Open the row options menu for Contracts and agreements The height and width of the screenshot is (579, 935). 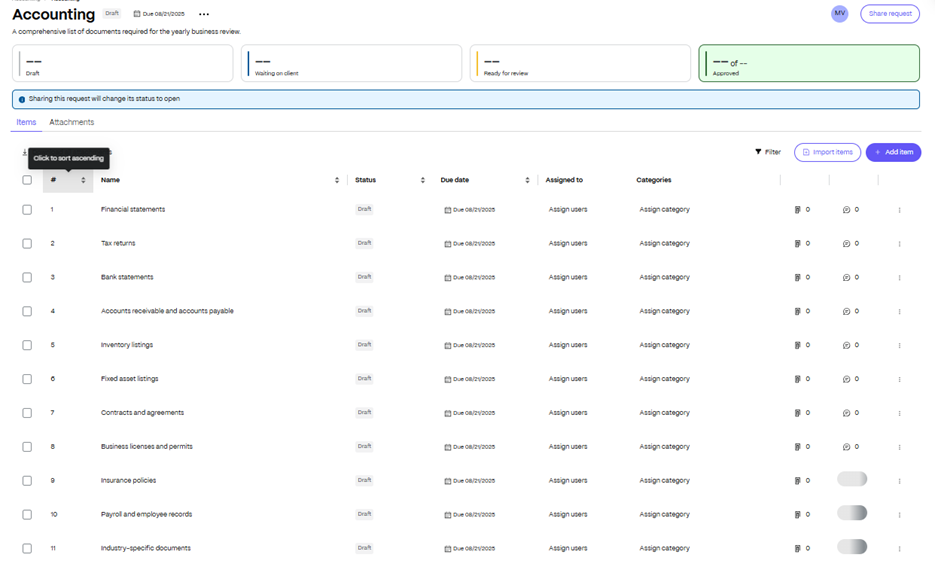click(899, 413)
